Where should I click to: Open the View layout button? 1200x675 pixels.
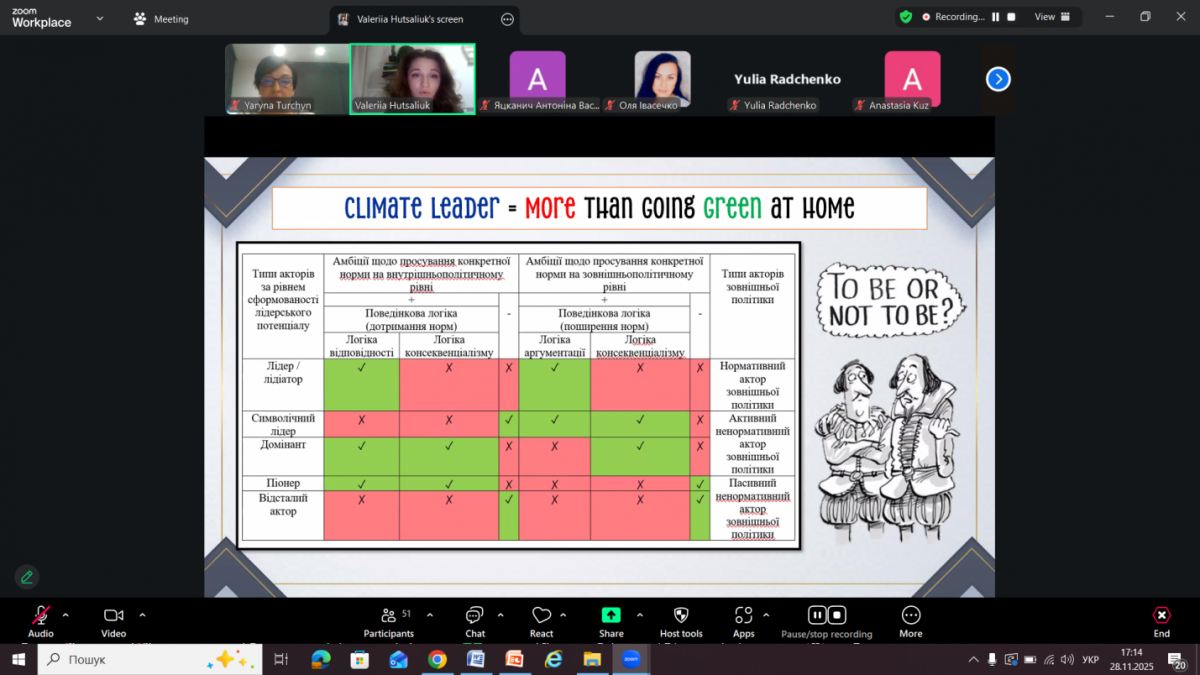point(1052,17)
